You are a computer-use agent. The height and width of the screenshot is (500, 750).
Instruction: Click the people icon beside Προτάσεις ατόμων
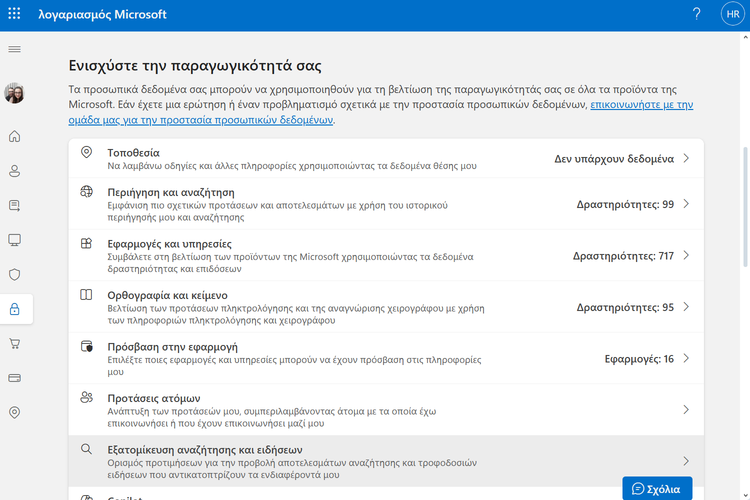87,397
